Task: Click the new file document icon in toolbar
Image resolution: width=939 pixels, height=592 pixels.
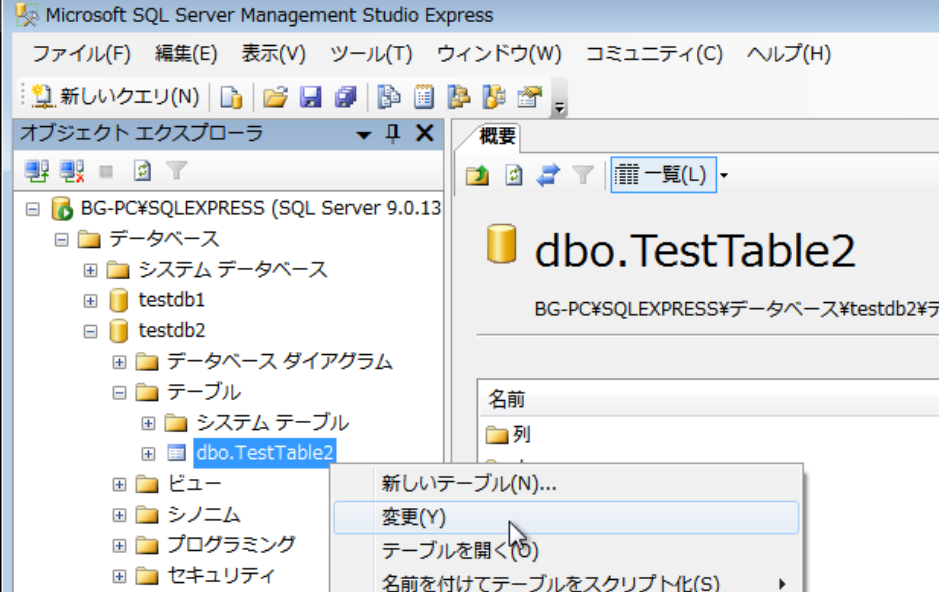Action: click(231, 97)
